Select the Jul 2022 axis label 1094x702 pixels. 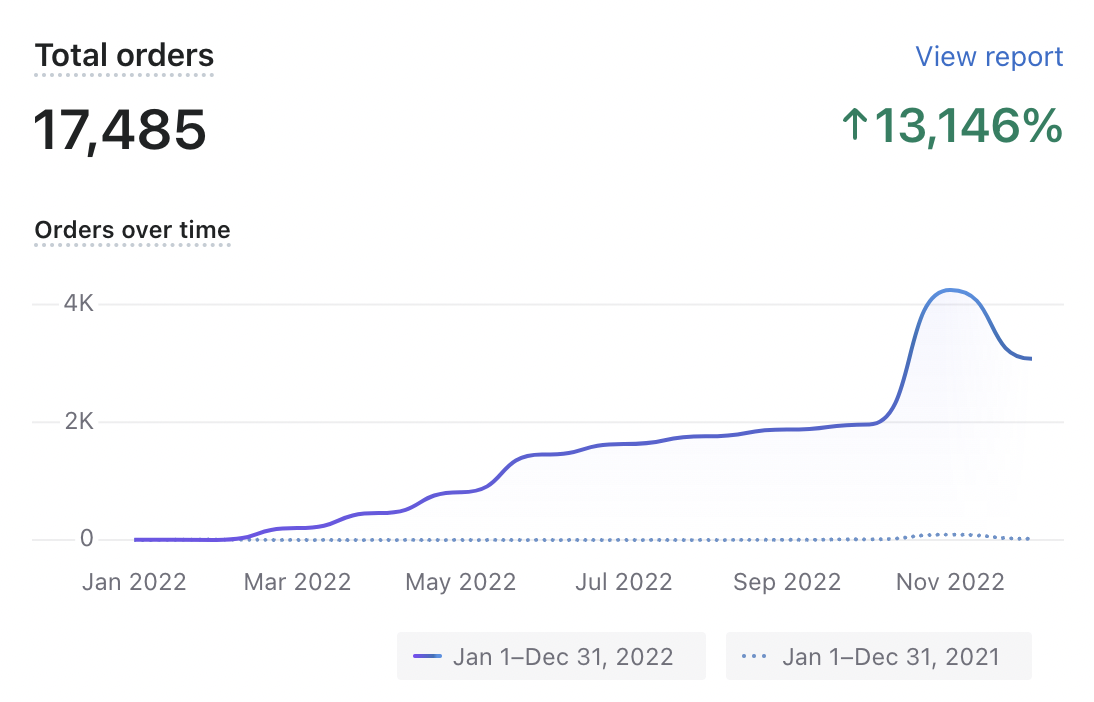coord(625,582)
